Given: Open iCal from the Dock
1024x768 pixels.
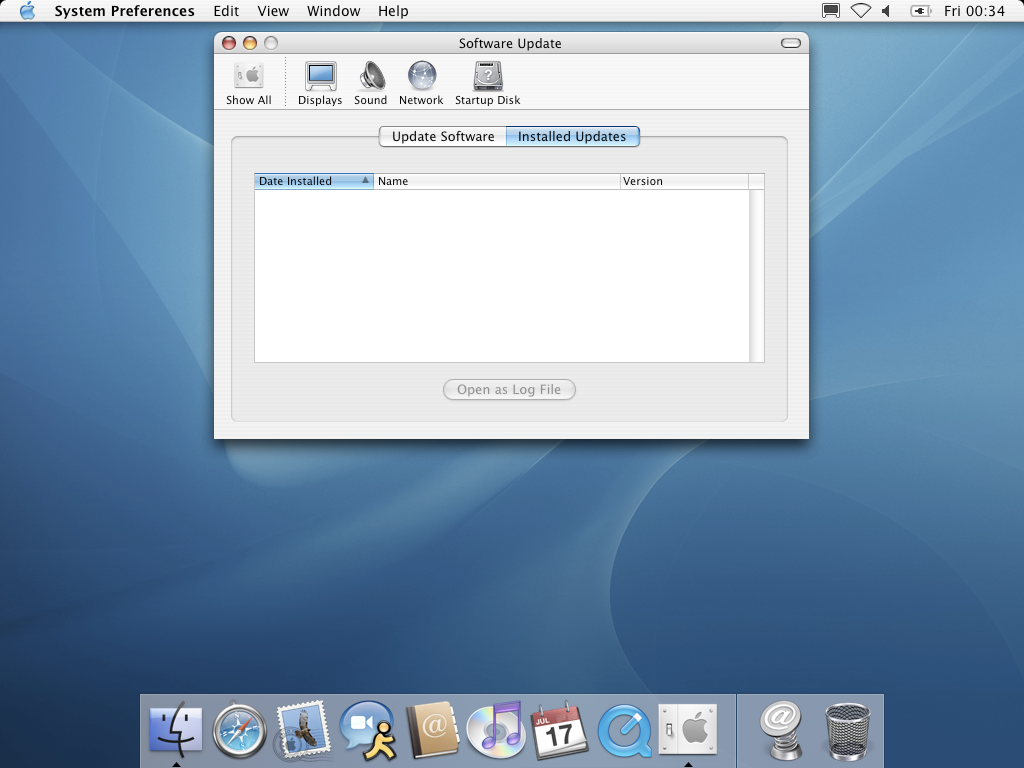Looking at the screenshot, I should pos(560,731).
